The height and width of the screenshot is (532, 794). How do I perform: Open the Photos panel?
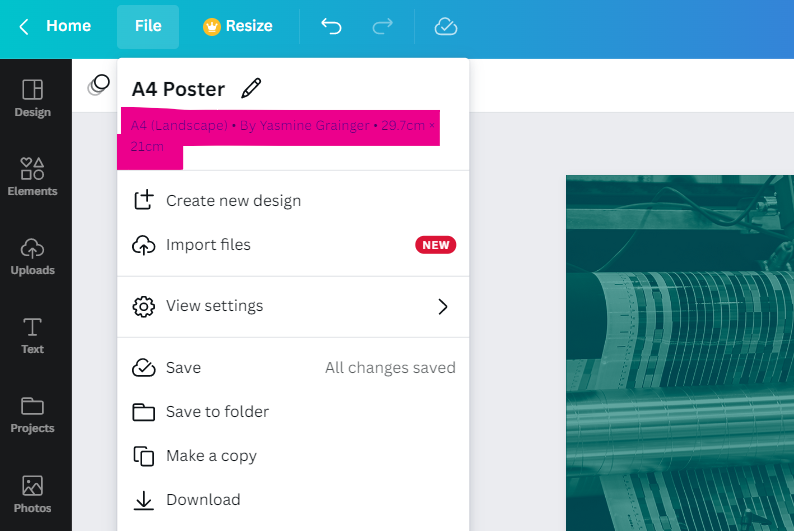(32, 494)
